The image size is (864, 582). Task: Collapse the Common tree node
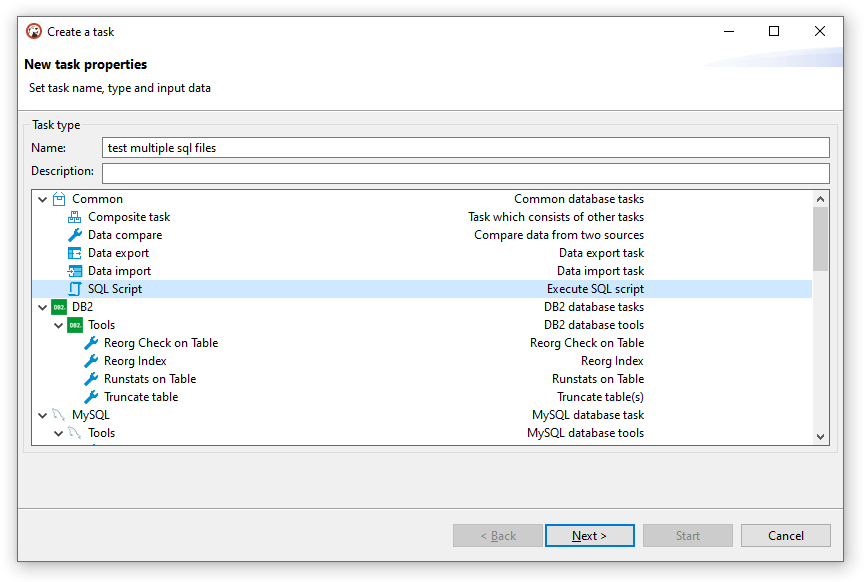point(42,198)
